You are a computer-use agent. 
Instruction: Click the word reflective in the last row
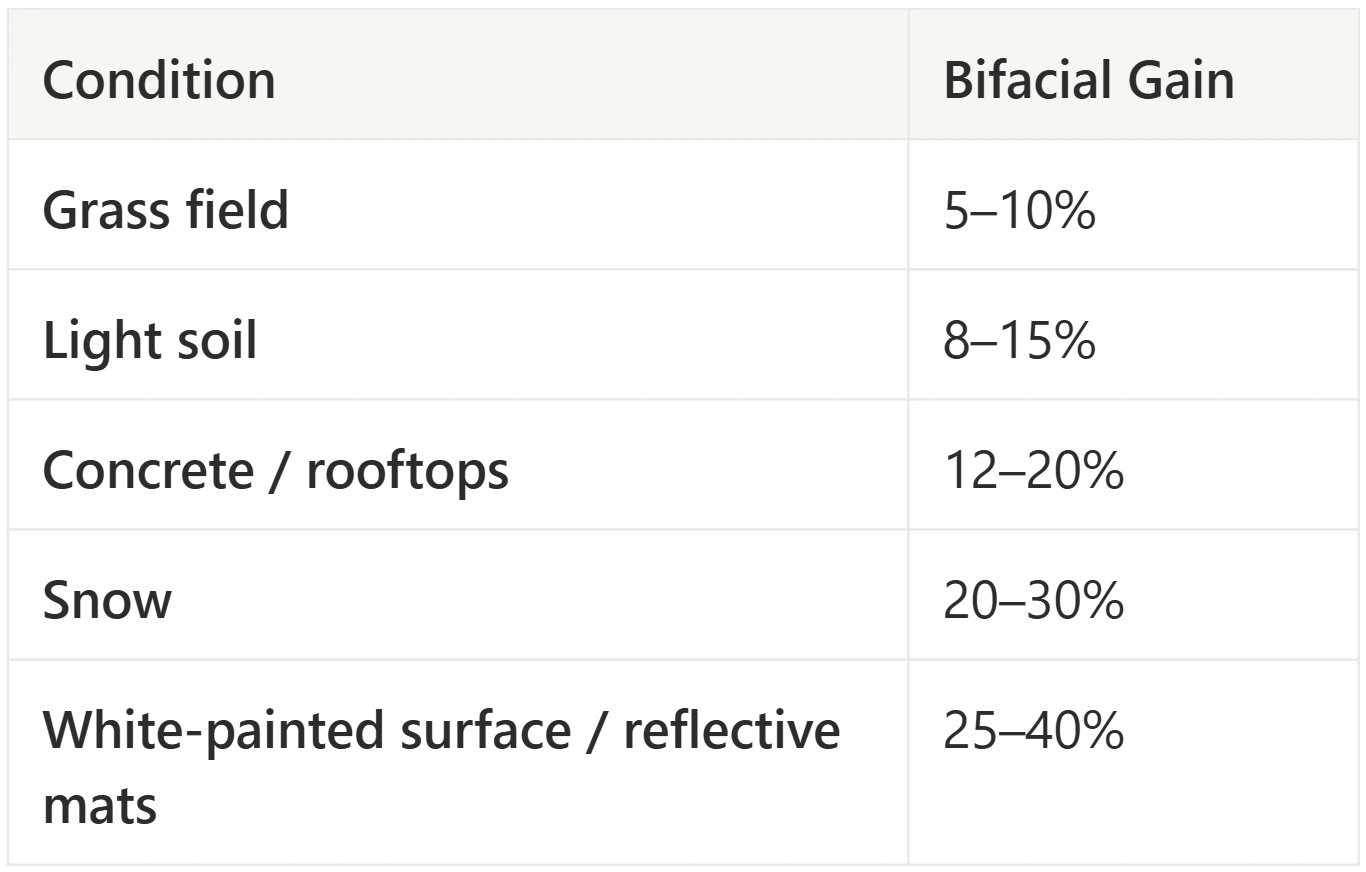point(732,730)
